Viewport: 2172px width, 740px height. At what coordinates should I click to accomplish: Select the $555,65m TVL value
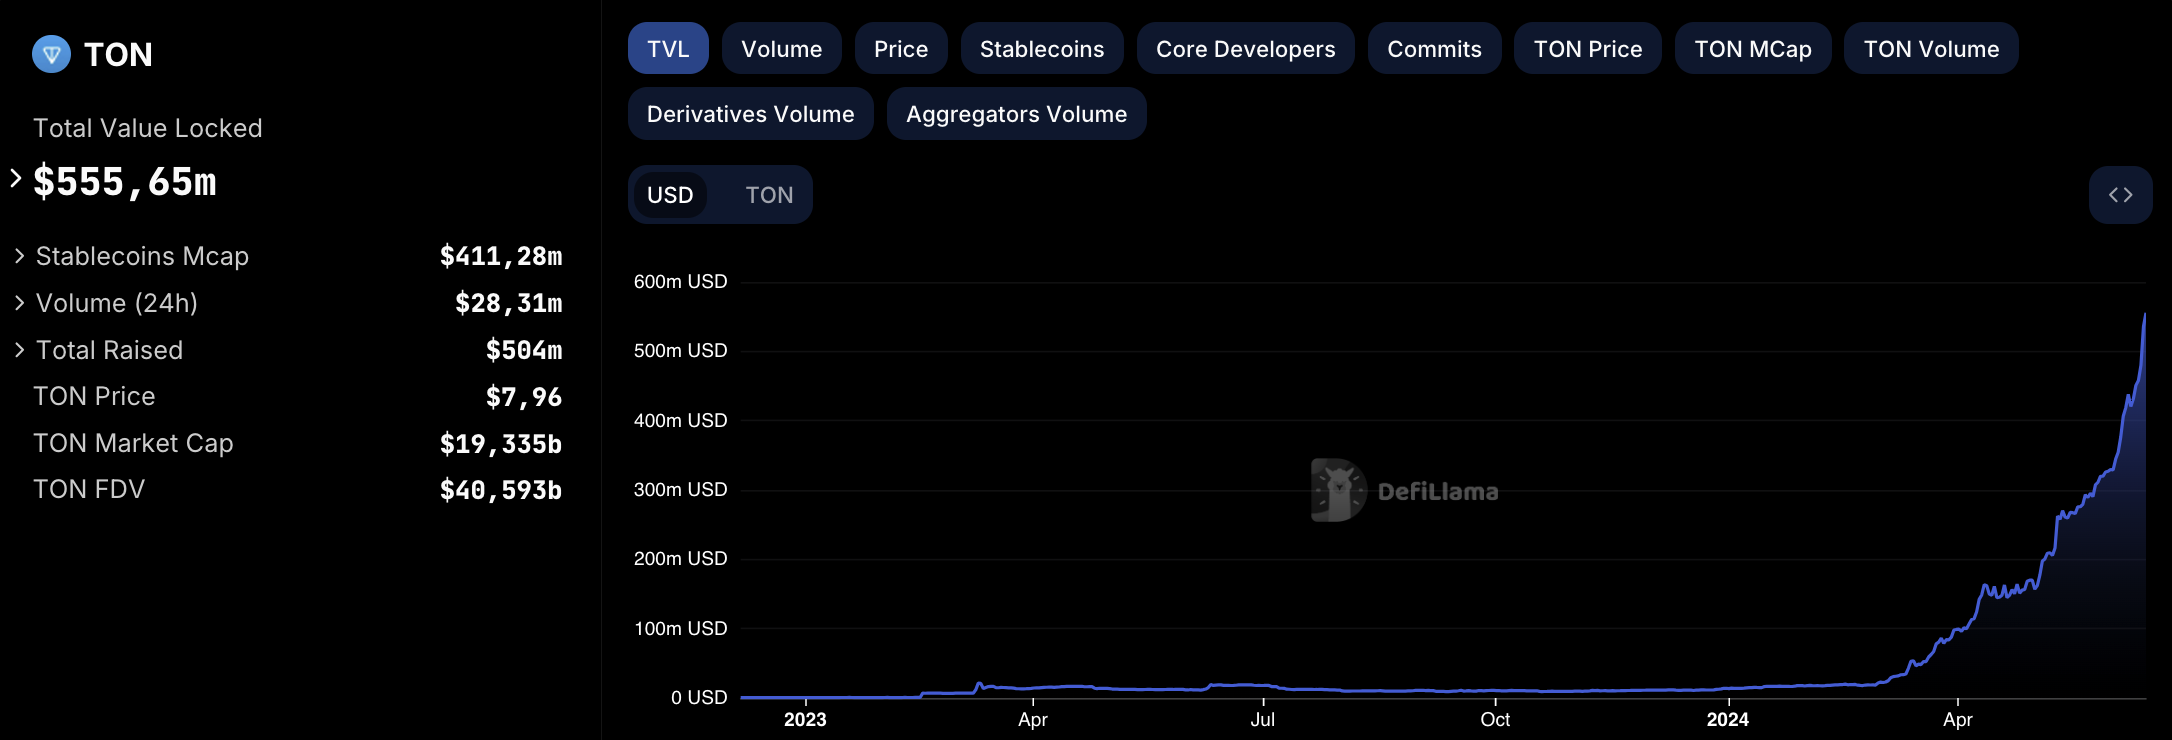coord(125,182)
